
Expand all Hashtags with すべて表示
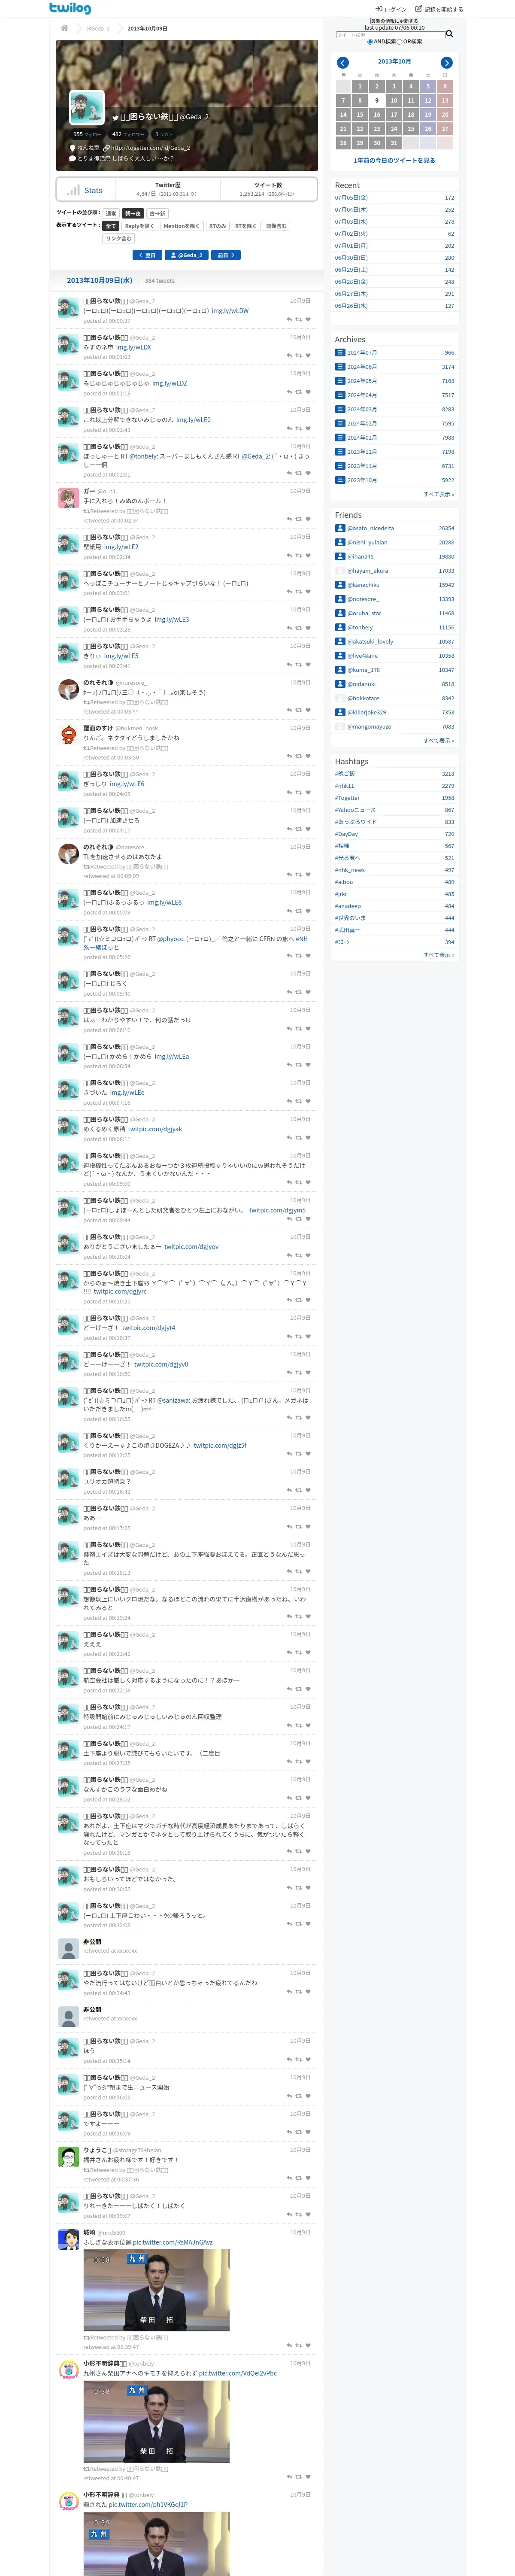pyautogui.click(x=438, y=955)
